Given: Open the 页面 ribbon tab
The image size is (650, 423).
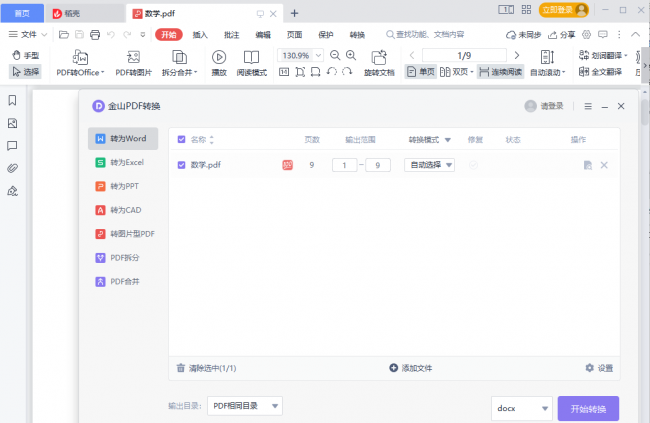Looking at the screenshot, I should (294, 35).
